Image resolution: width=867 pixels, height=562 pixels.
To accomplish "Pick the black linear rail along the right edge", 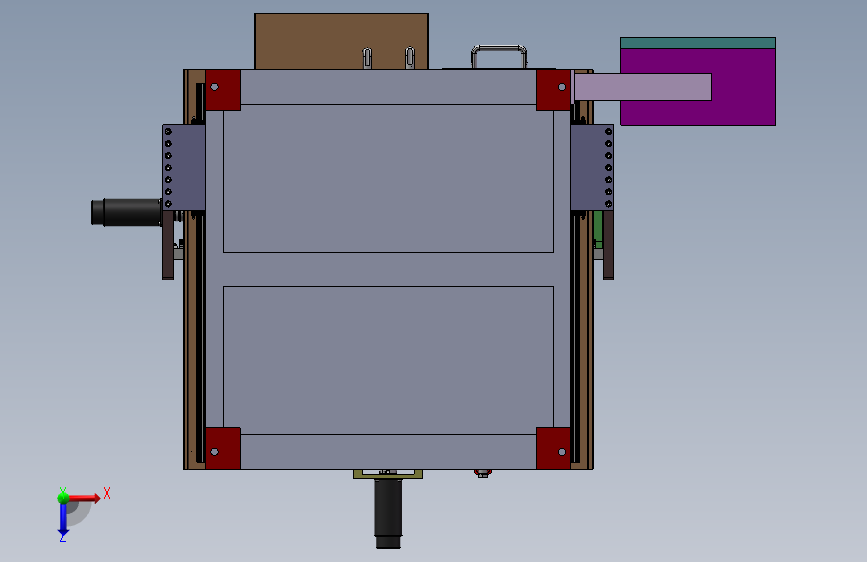I will coord(576,339).
